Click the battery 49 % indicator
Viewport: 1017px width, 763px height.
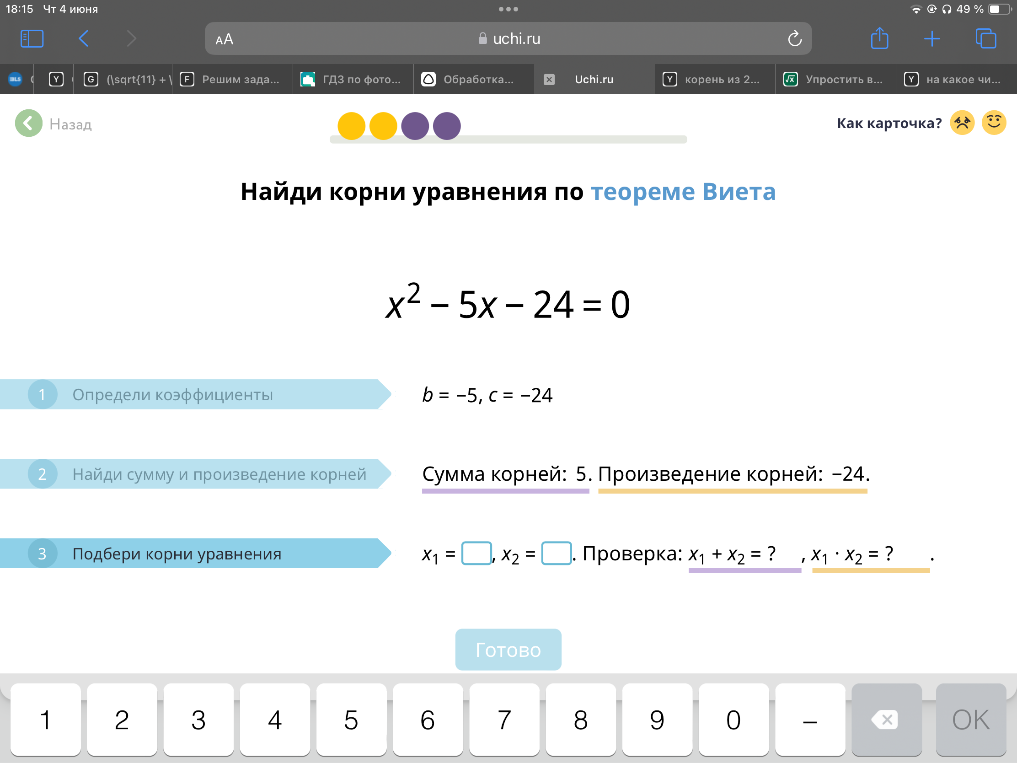click(x=984, y=9)
